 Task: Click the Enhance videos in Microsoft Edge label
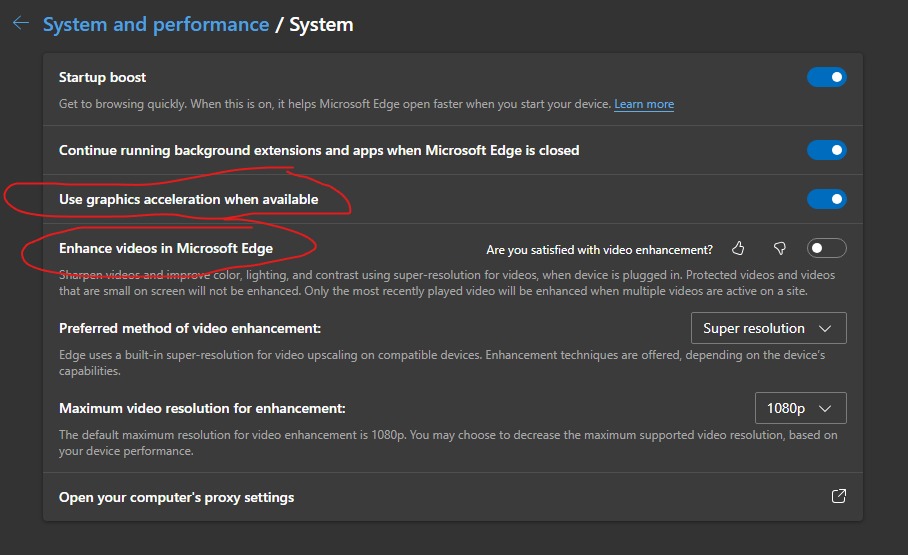click(x=166, y=248)
